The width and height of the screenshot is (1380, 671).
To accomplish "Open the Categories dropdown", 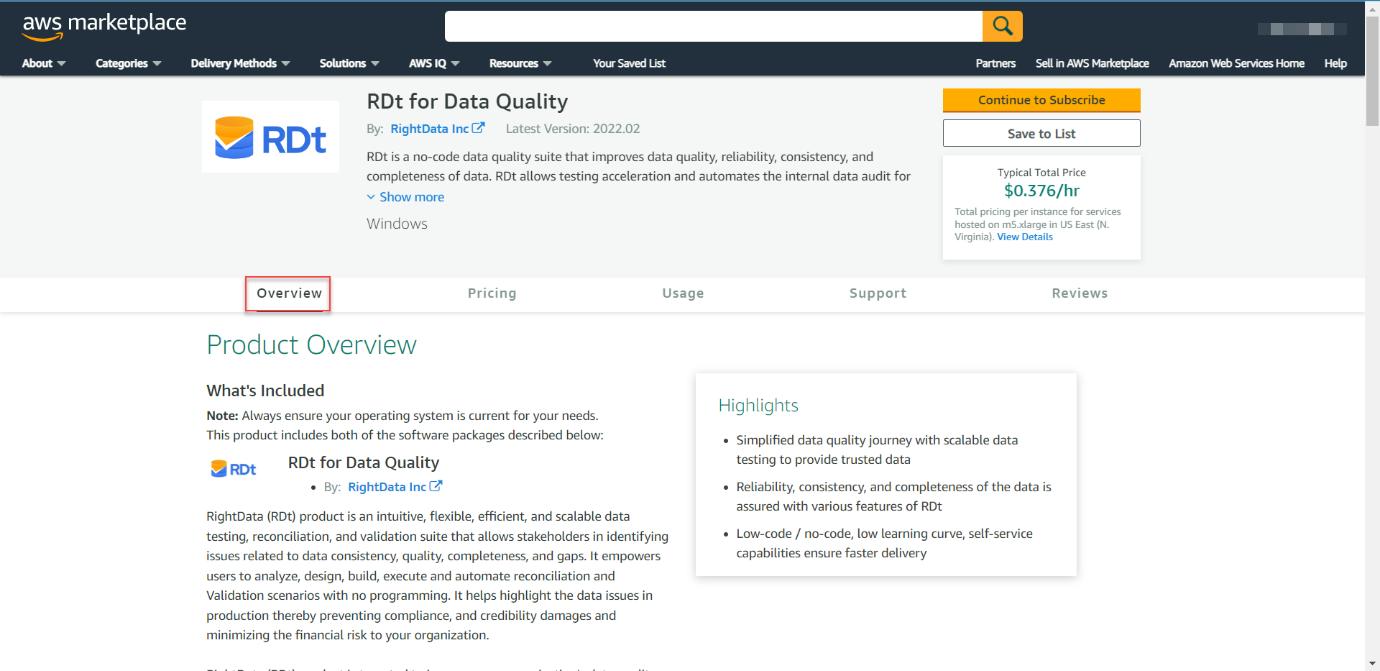I will 122,62.
